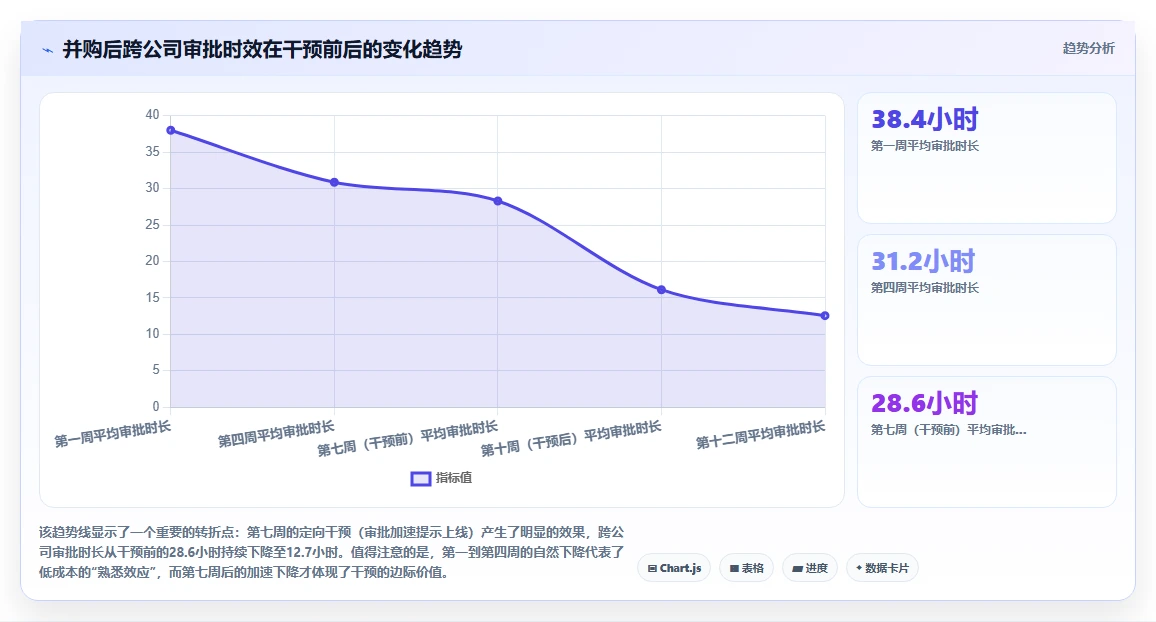Click y-axis value 5
Viewport: 1156px width, 622px height.
(x=156, y=369)
